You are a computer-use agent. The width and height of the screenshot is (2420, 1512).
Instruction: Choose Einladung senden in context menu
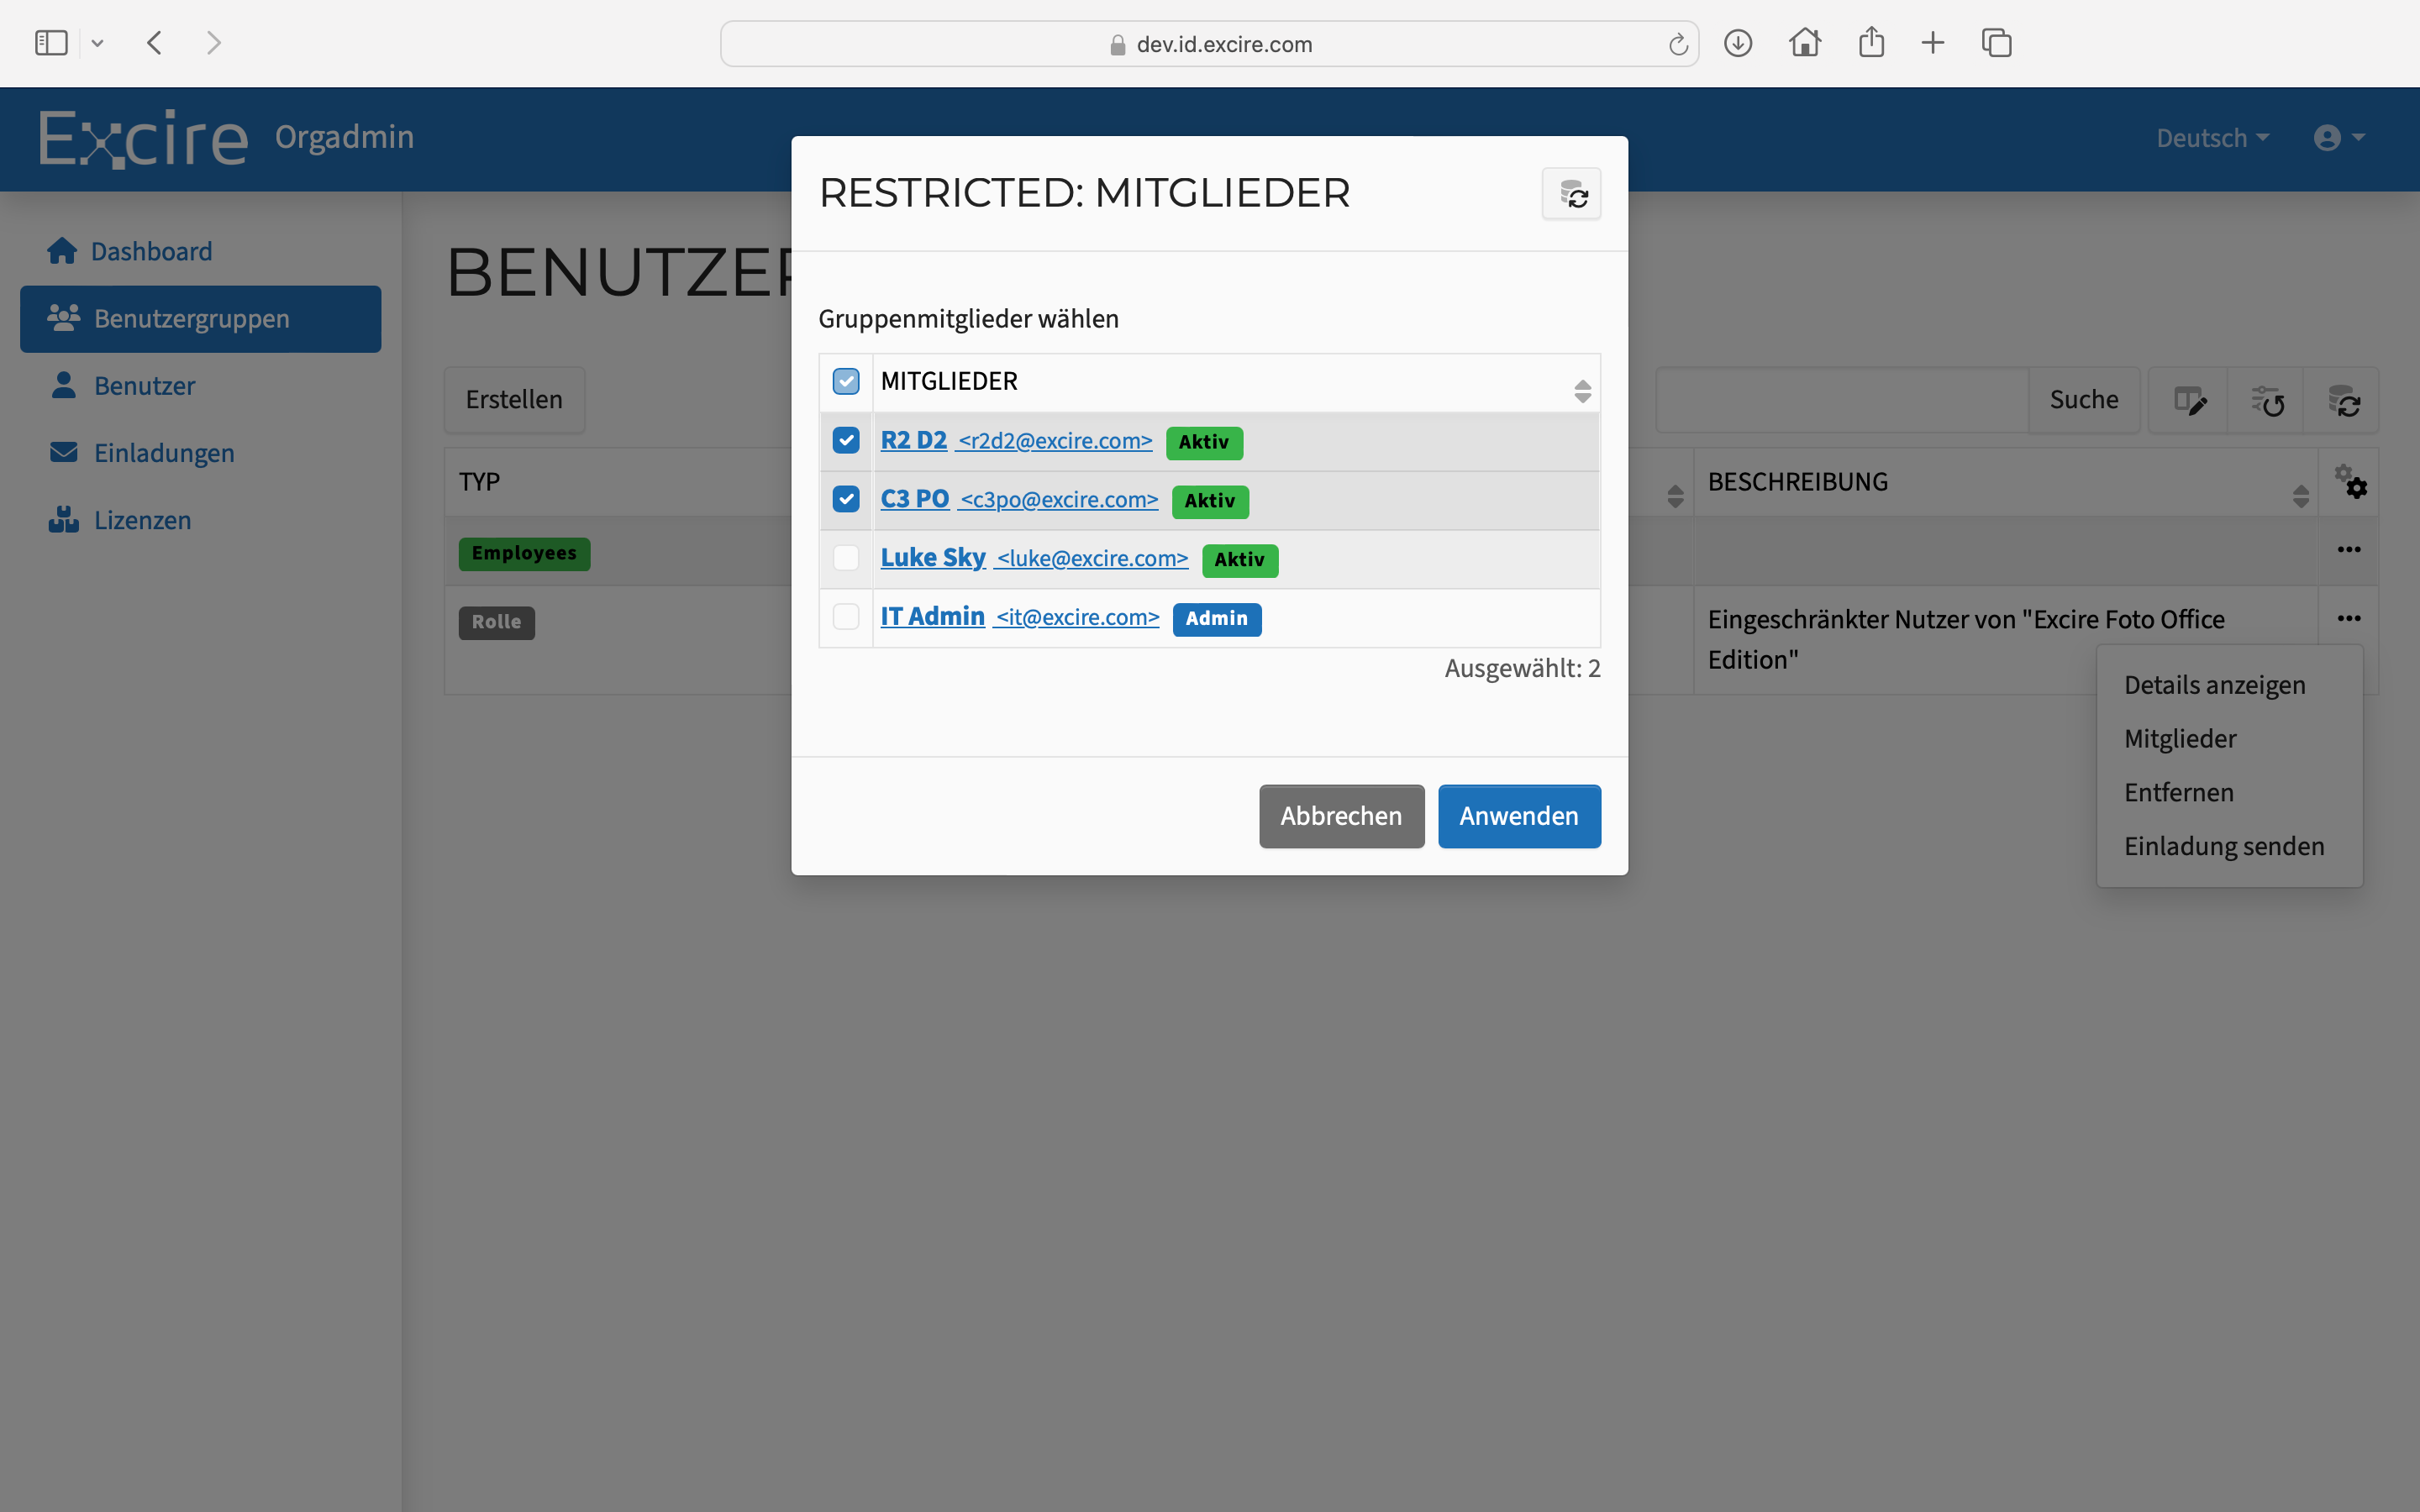tap(2223, 846)
